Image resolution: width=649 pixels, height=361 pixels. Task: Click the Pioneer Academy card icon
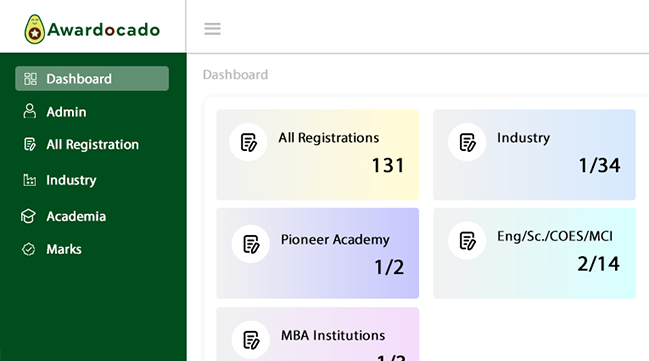coord(251,244)
